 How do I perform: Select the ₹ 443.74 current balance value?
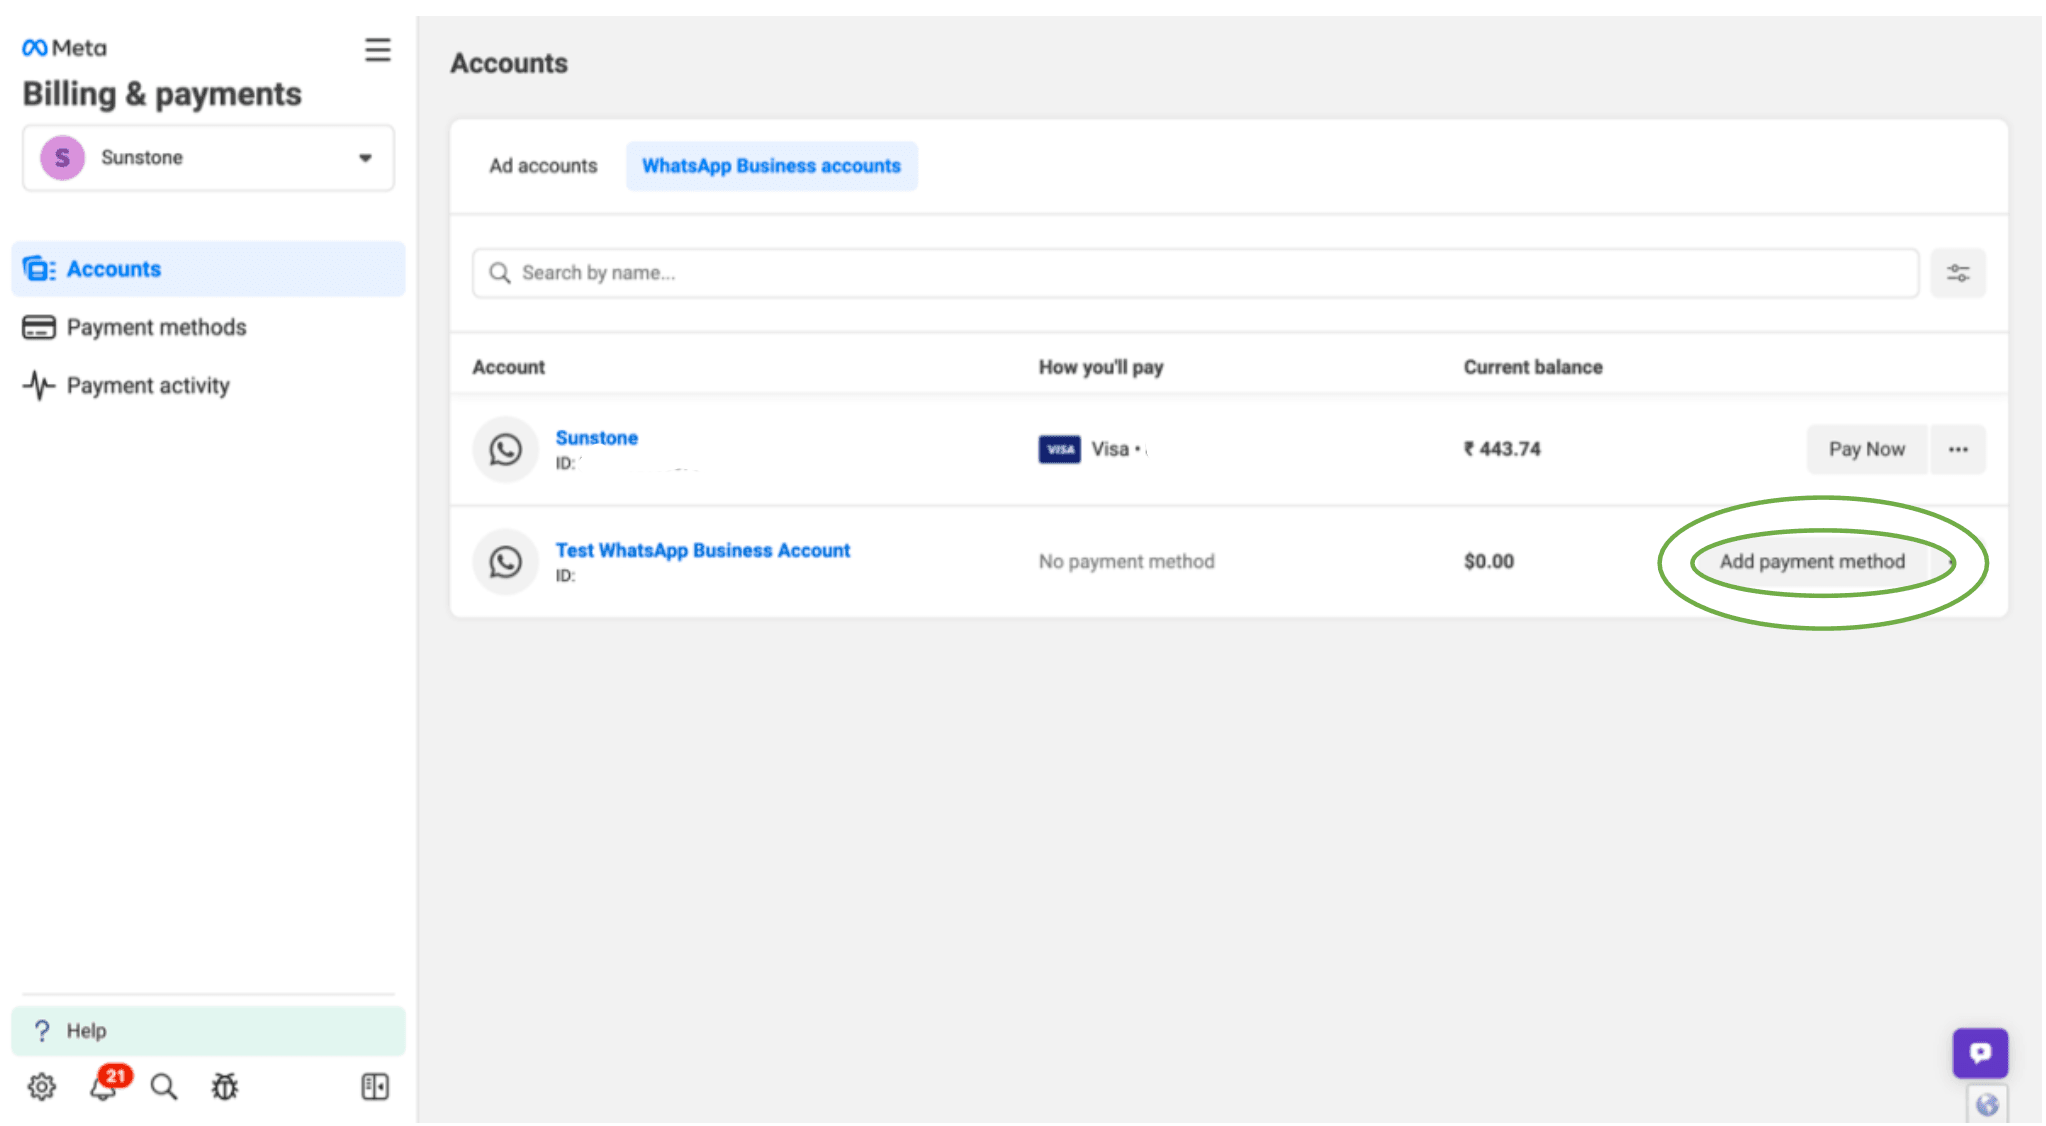(1502, 449)
